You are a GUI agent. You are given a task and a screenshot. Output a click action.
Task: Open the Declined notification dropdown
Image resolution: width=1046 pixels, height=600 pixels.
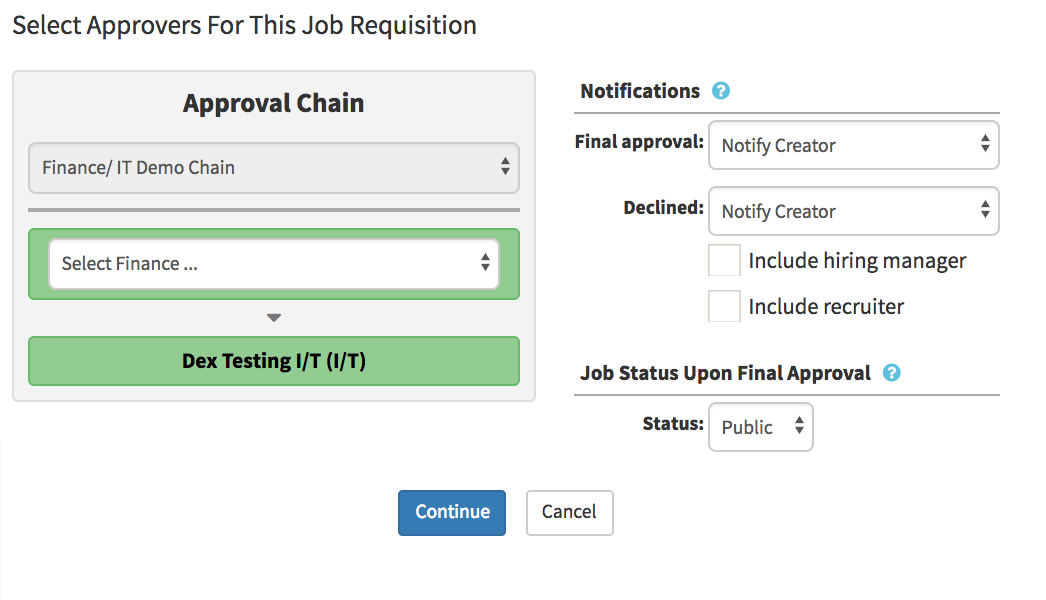click(853, 211)
